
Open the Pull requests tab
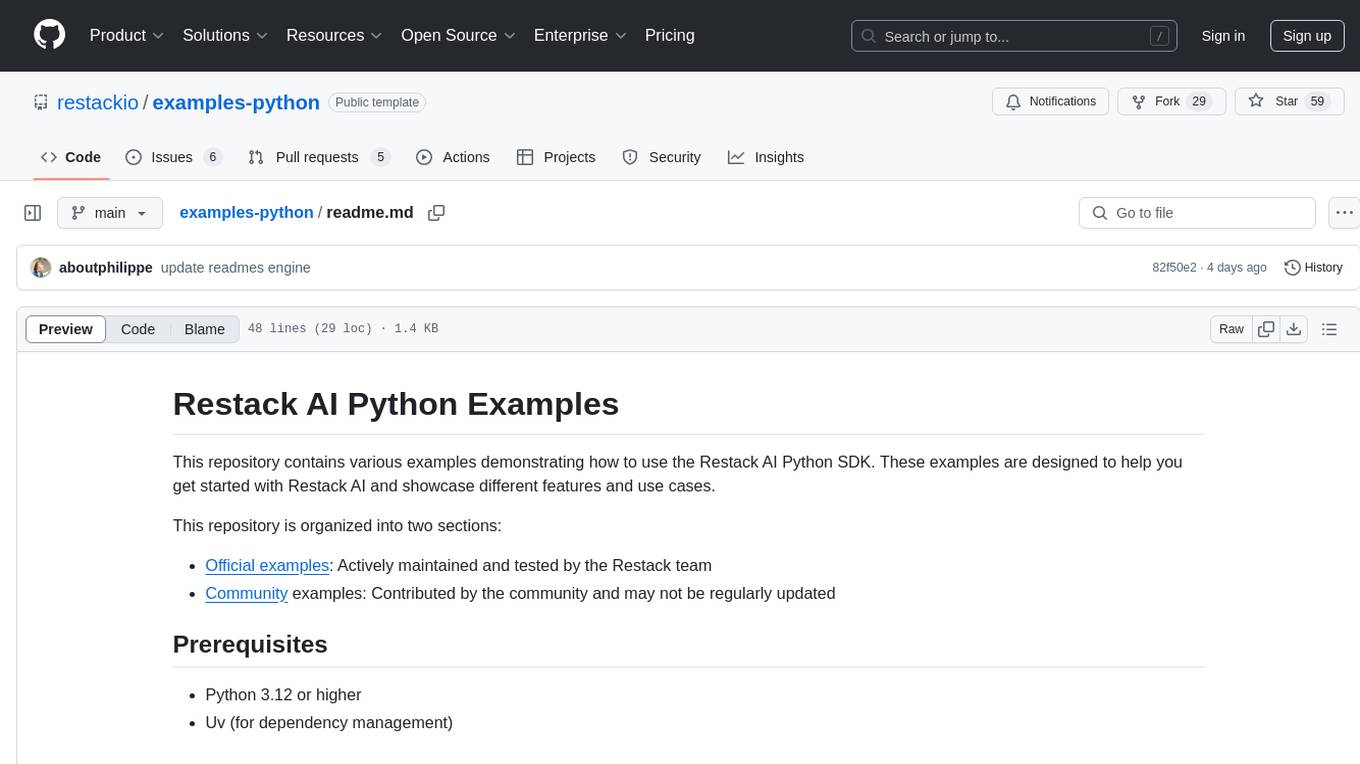[x=318, y=157]
